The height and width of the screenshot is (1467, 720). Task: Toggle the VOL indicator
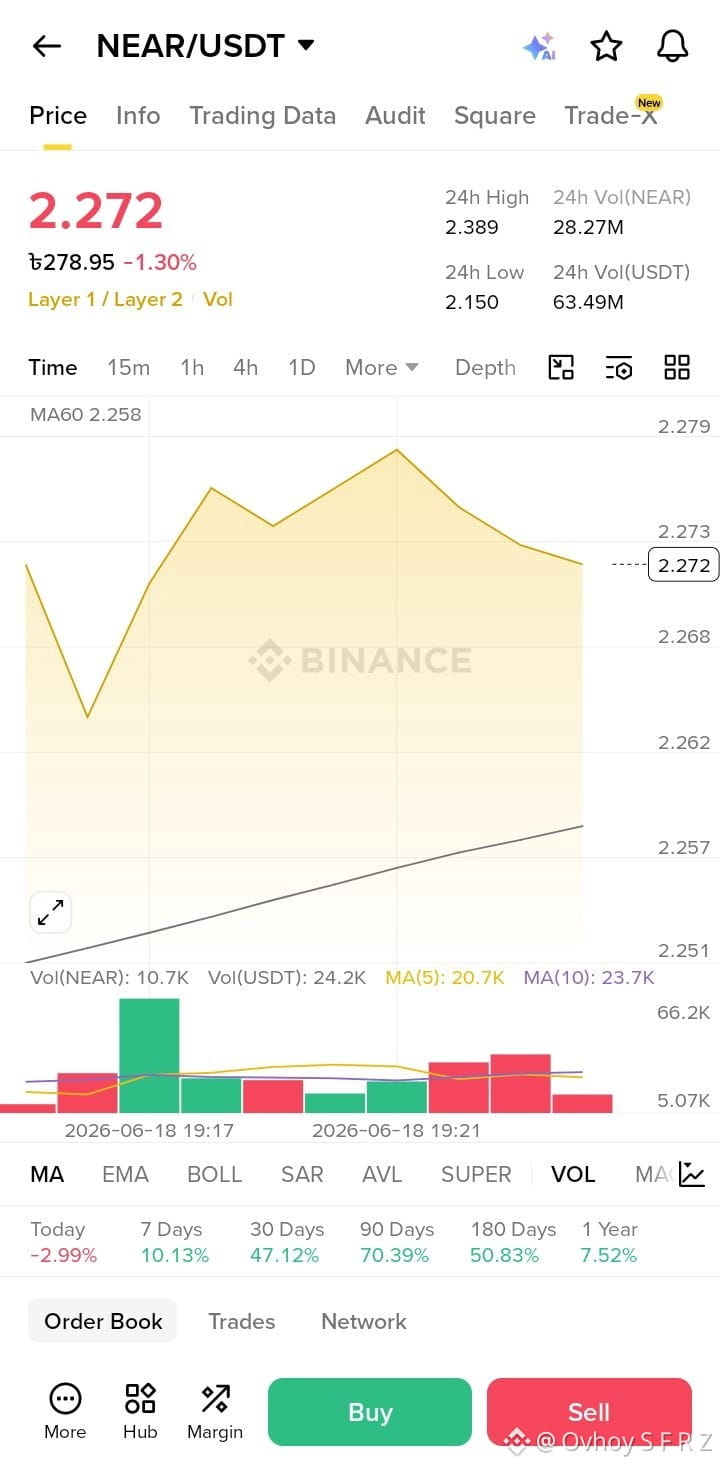(x=573, y=1174)
